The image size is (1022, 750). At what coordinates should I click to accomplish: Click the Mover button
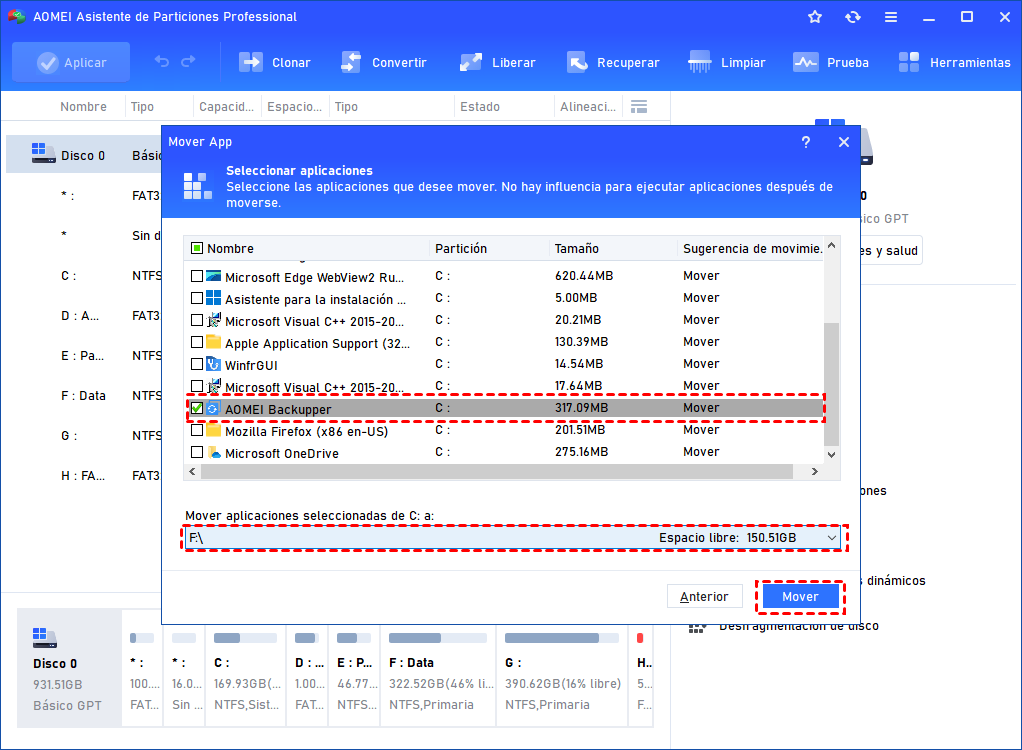[x=800, y=596]
